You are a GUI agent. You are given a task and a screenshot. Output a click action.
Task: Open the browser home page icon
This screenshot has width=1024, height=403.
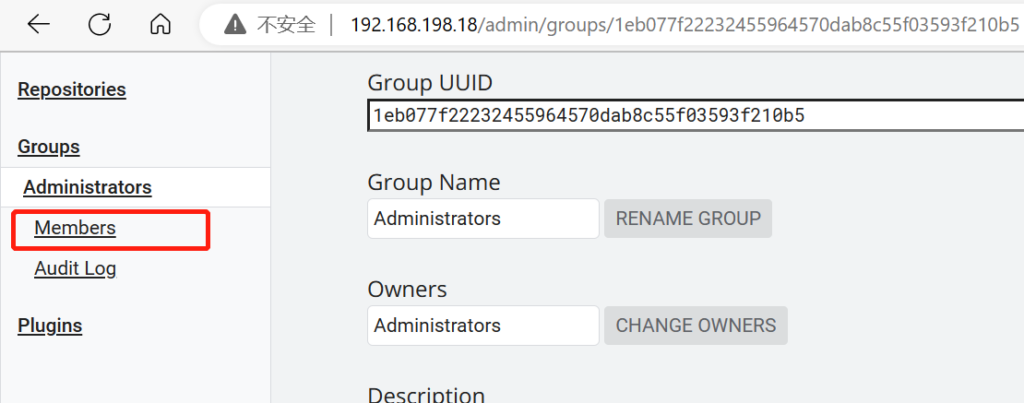click(160, 25)
